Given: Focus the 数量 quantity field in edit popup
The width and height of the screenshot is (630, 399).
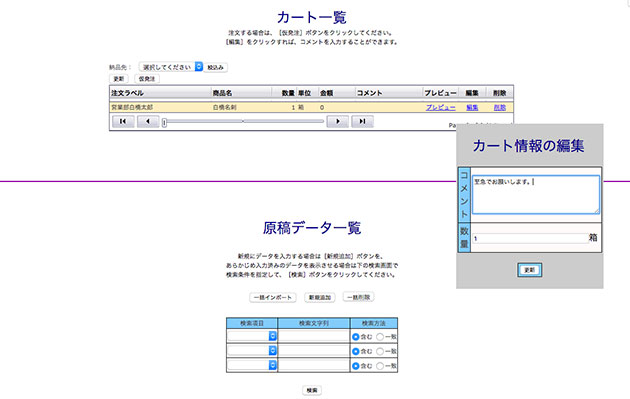Looking at the screenshot, I should (x=530, y=238).
